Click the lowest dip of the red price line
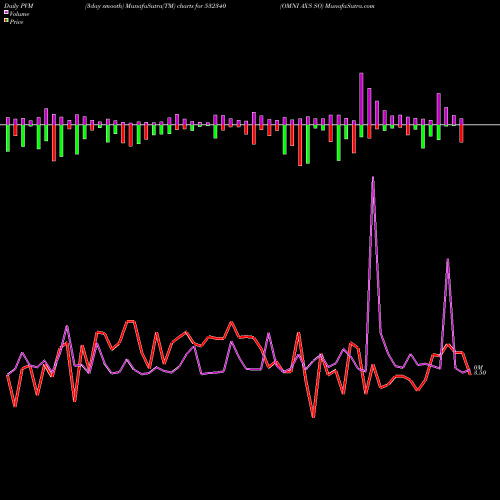Image resolution: width=500 pixels, height=500 pixels. pos(313,417)
